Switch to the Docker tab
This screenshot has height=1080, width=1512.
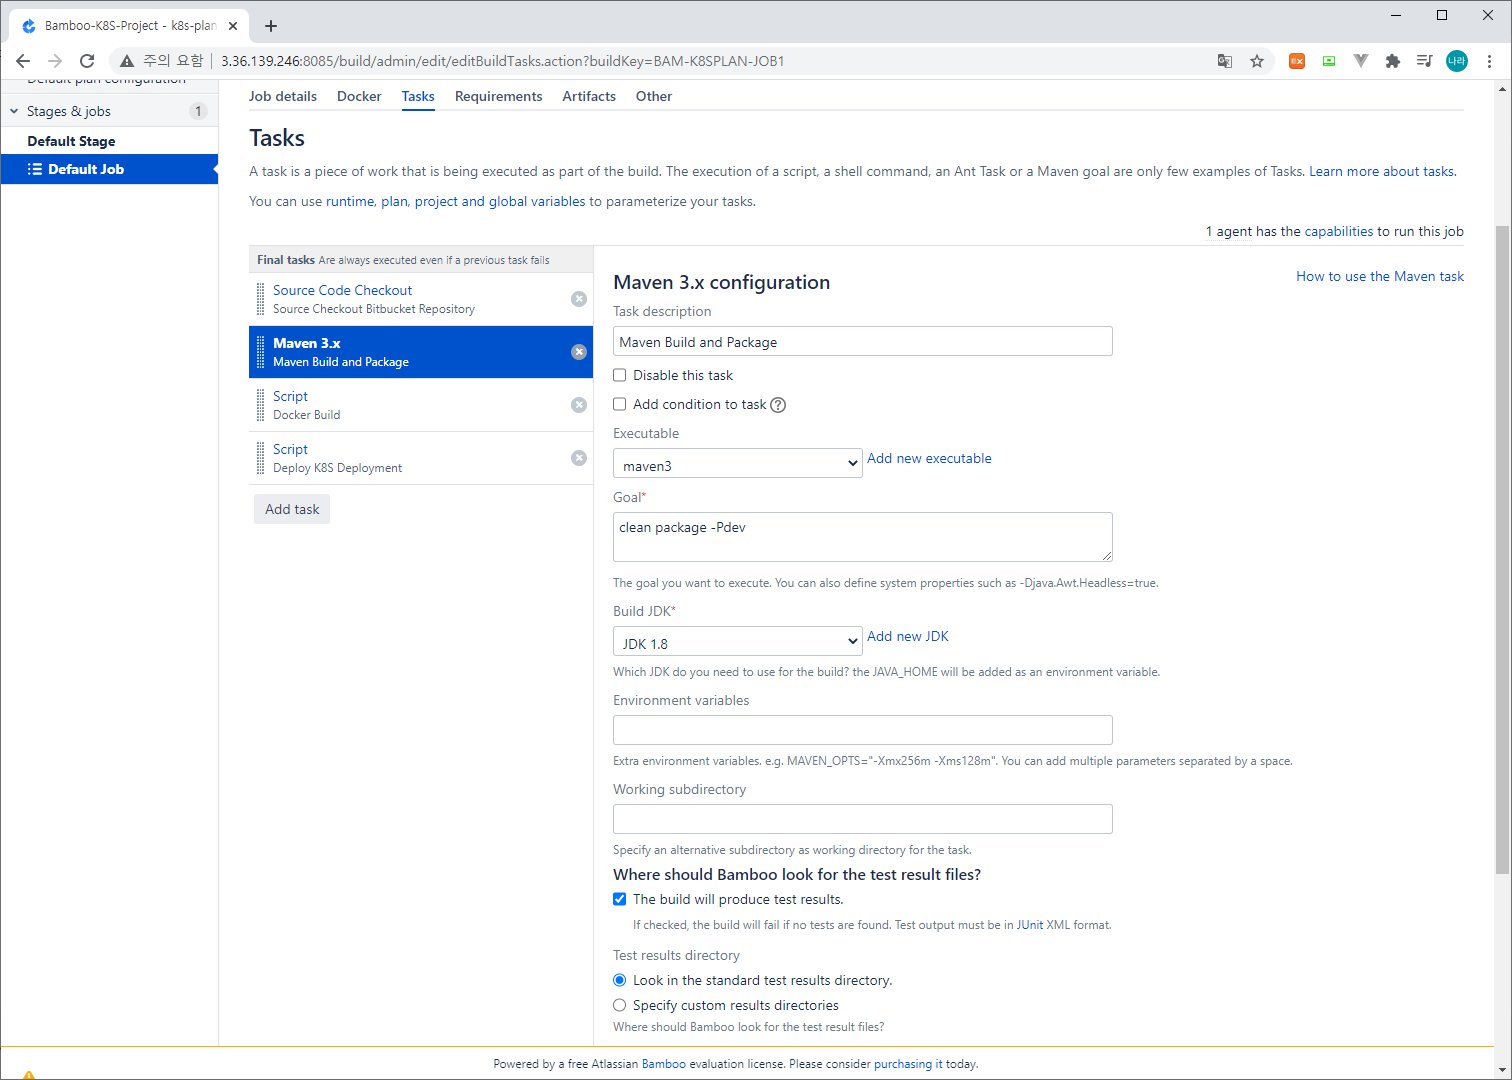click(x=359, y=96)
